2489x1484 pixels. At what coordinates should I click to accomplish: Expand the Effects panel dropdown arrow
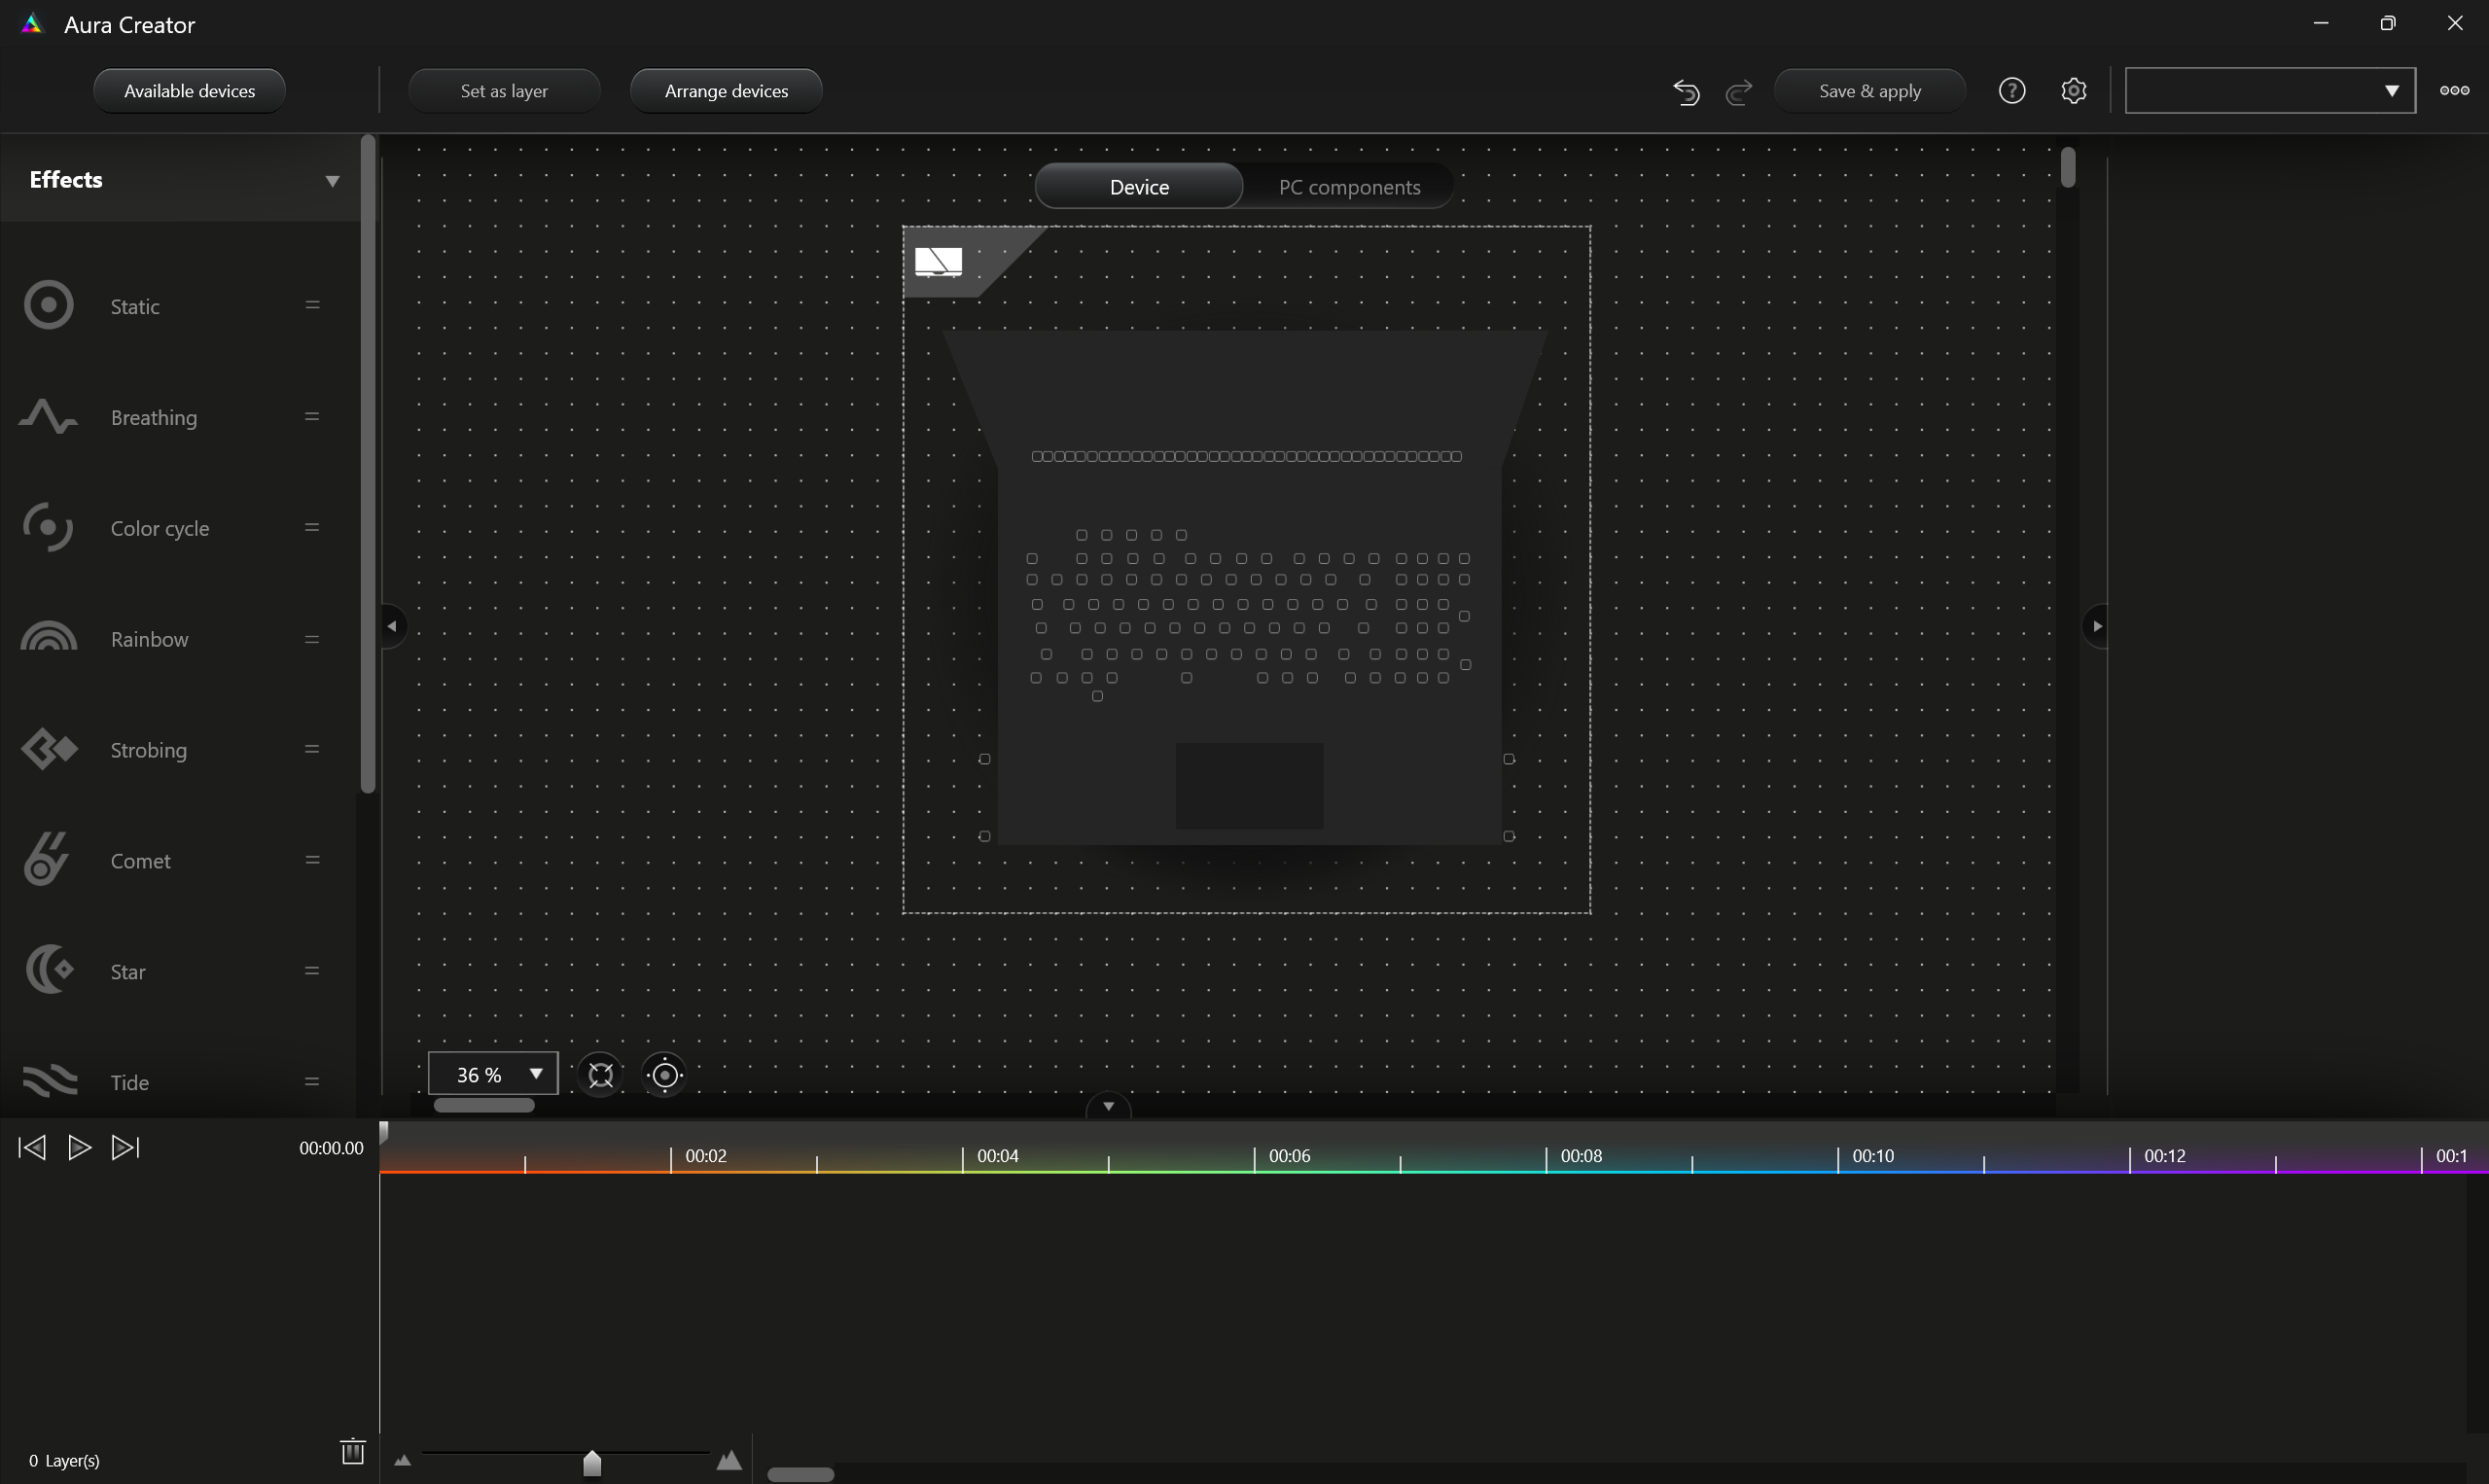point(332,181)
